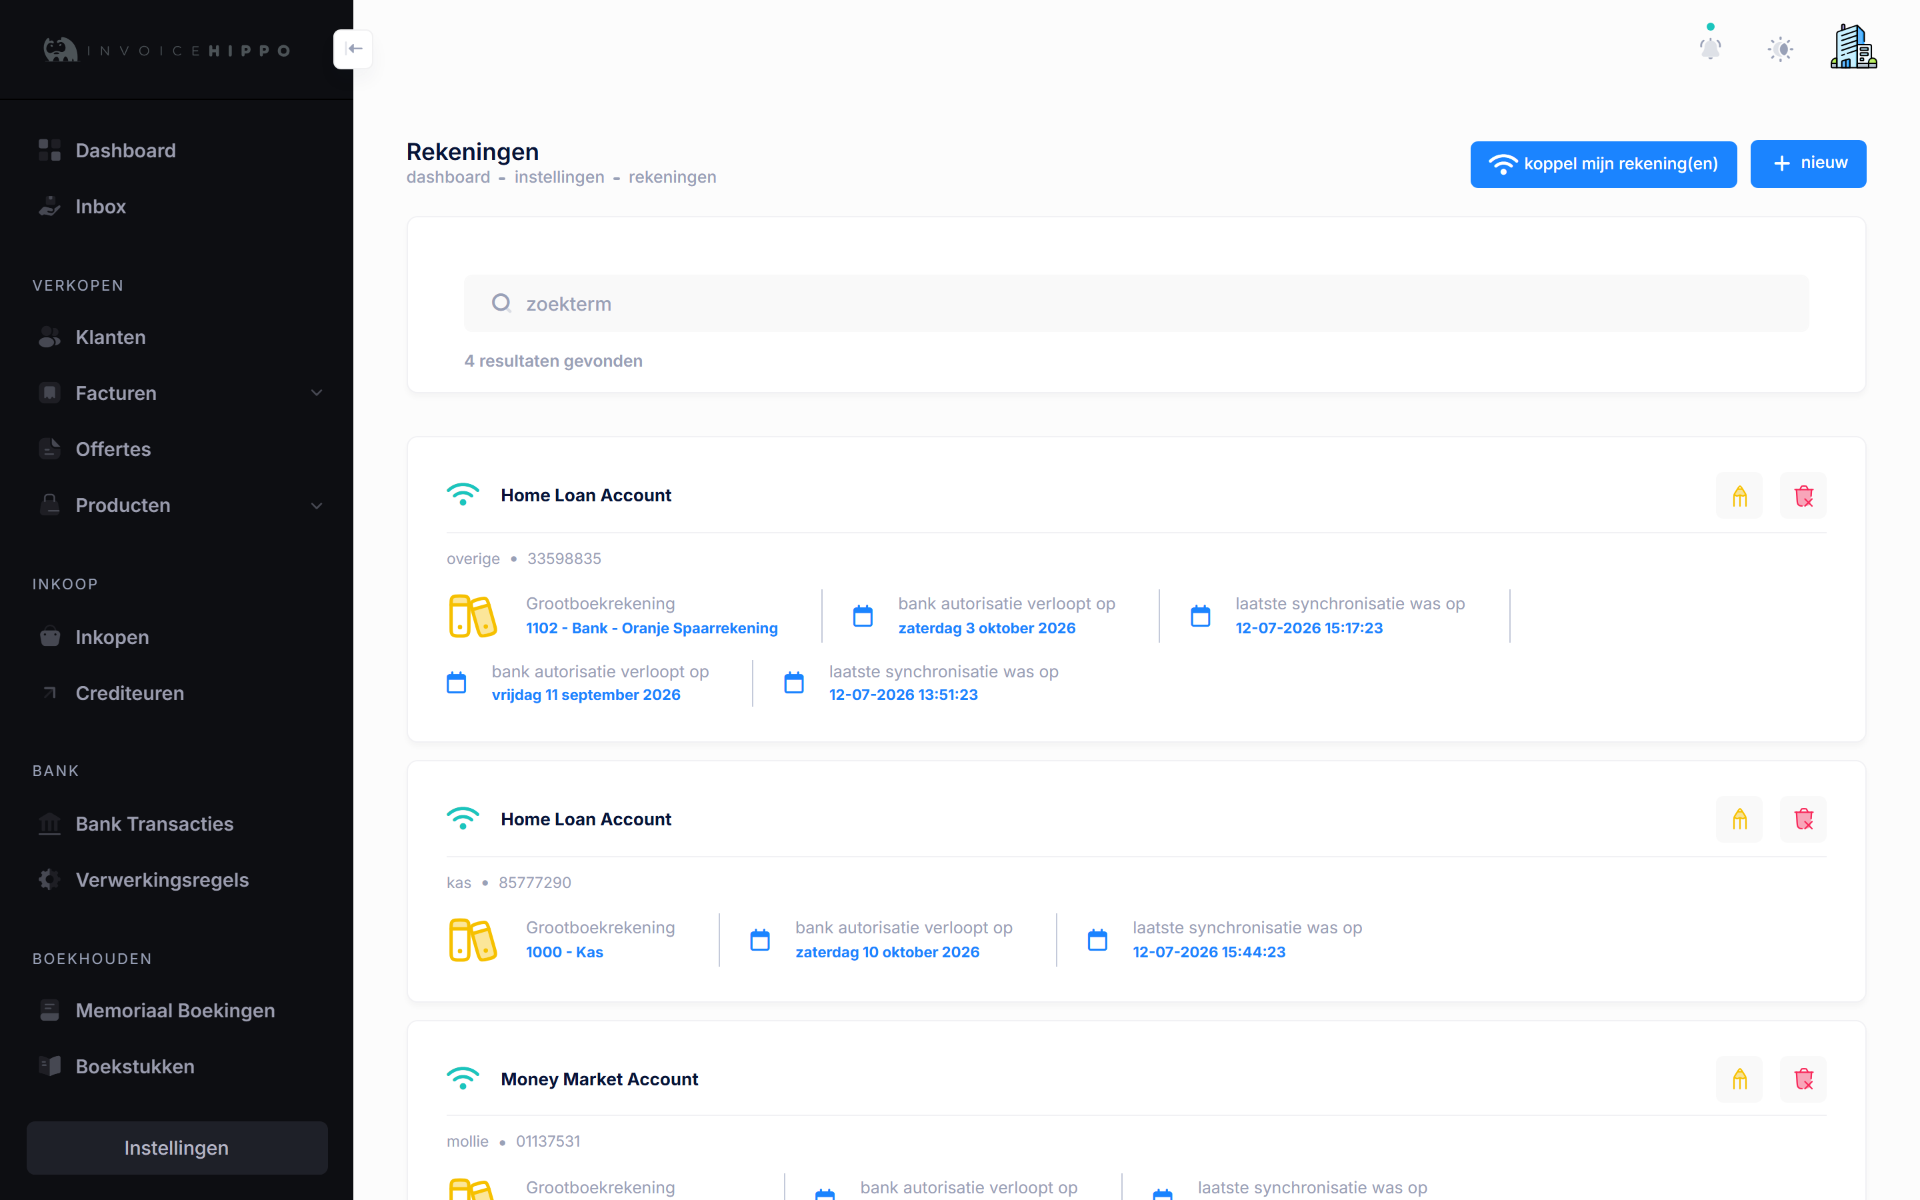Image resolution: width=1920 pixels, height=1200 pixels.
Task: Click the nieuw button
Action: [x=1808, y=164]
